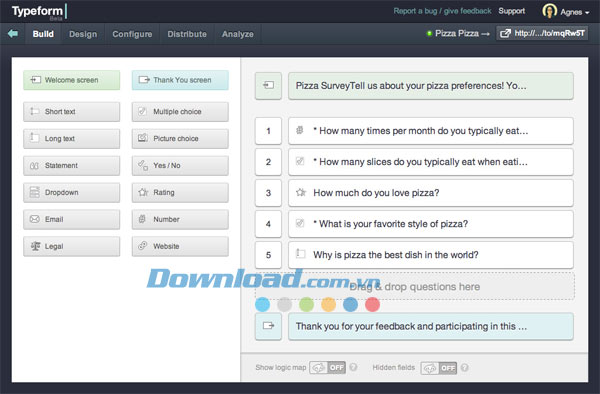Add a Number question
The image size is (600, 394).
pyautogui.click(x=180, y=219)
